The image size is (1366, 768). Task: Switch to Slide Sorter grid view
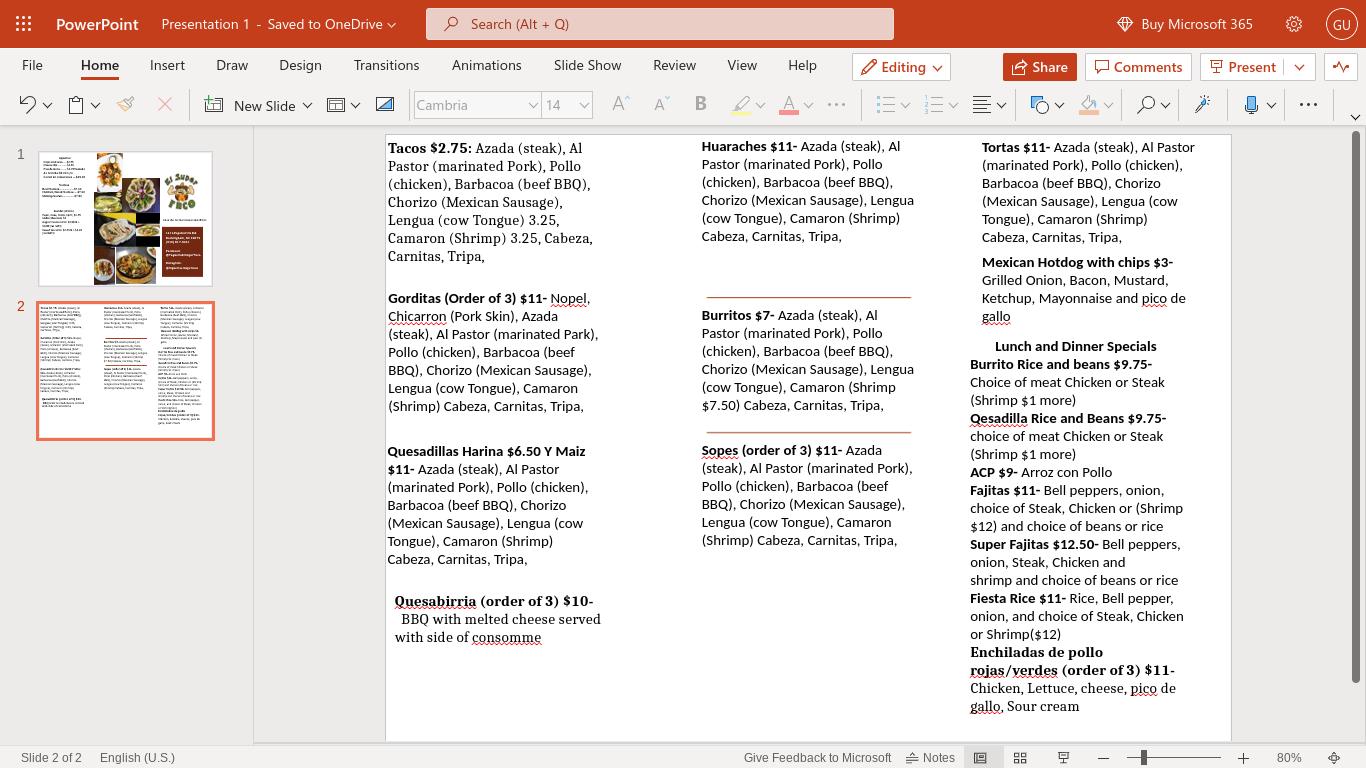[x=1020, y=758]
